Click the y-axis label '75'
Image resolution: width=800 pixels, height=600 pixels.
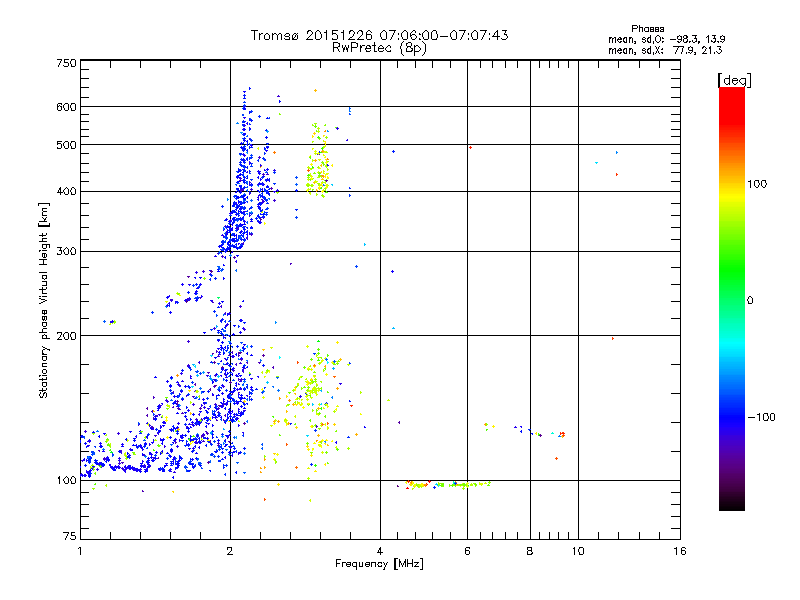(70, 536)
